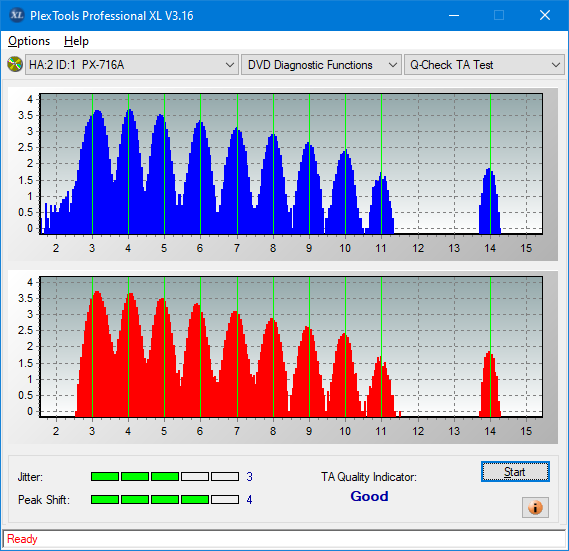Click the first green Jitter indicator segment

pos(105,477)
